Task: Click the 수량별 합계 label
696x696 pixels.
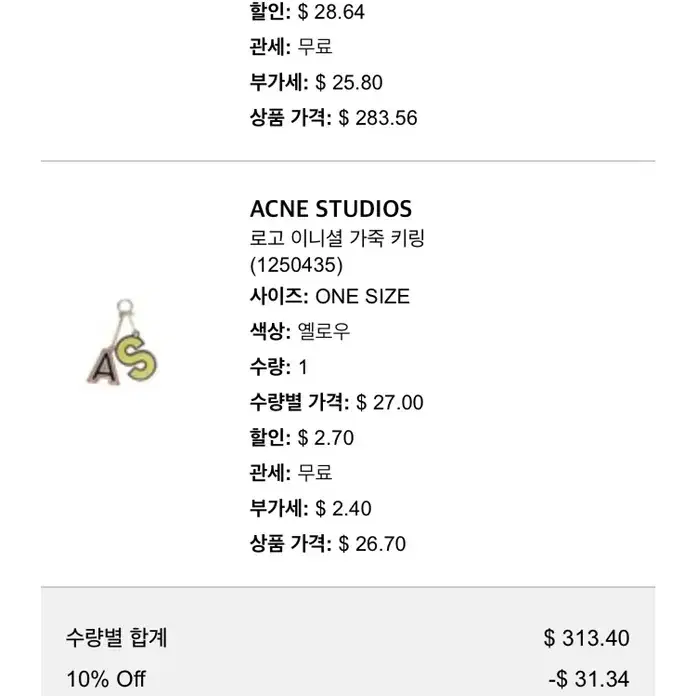Action: coord(116,638)
